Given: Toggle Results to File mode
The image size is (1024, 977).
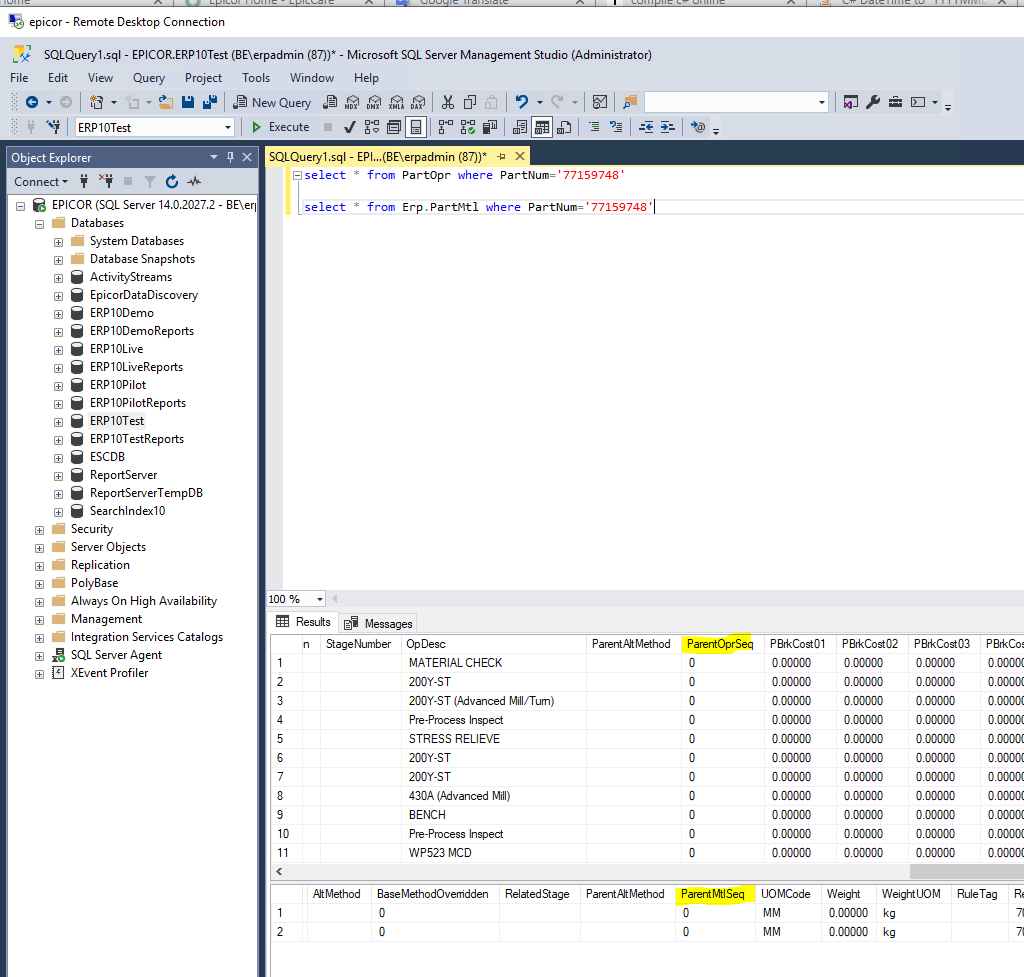Looking at the screenshot, I should pos(564,127).
